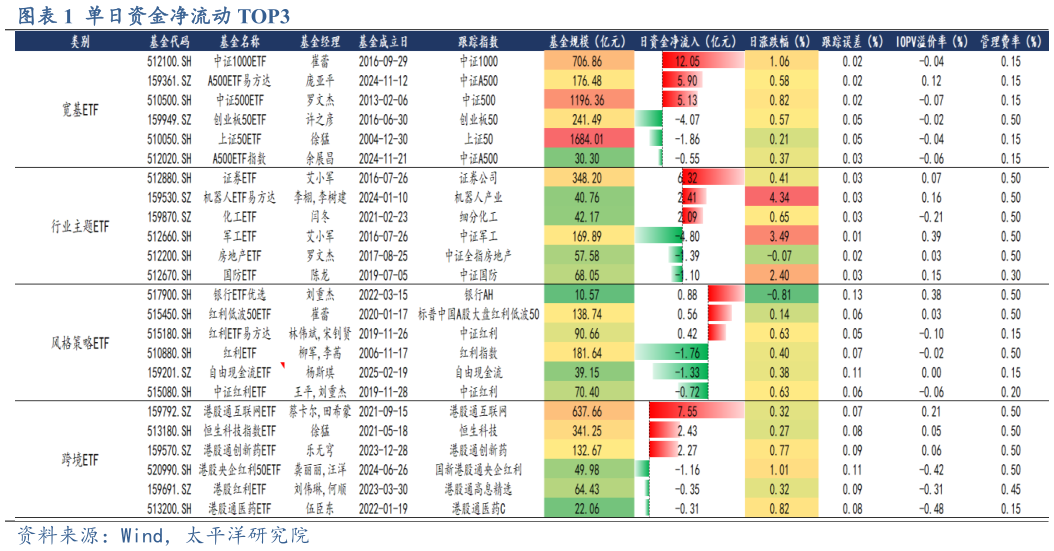Click the fund name 恒生科技指数ETF
The height and width of the screenshot is (551, 1054).
[x=239, y=431]
